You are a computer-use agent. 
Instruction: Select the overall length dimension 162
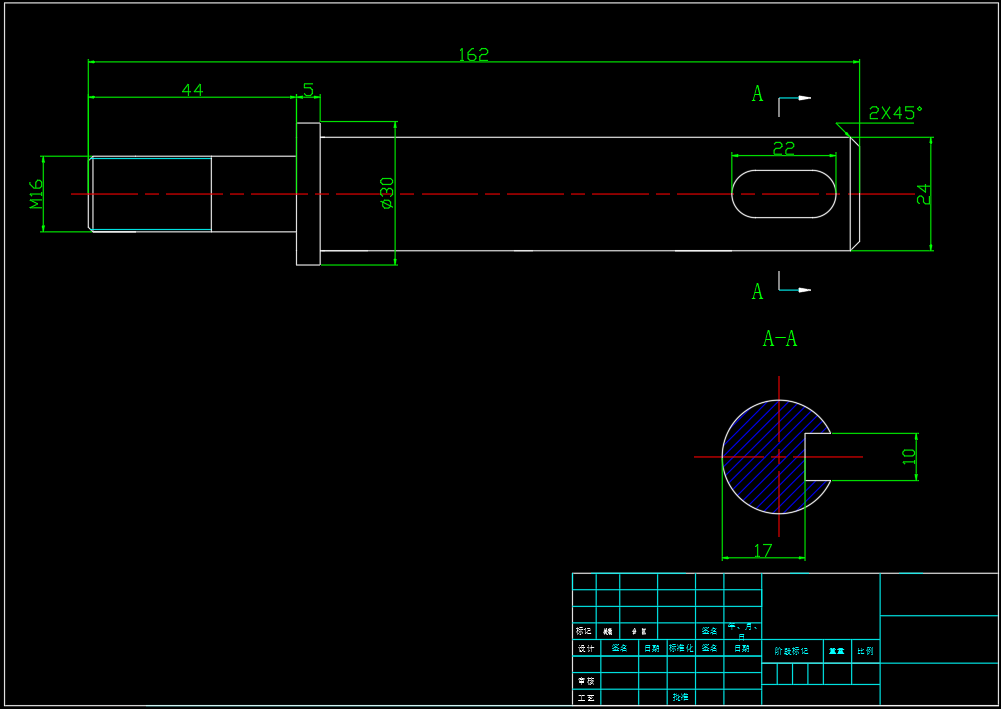[x=473, y=55]
